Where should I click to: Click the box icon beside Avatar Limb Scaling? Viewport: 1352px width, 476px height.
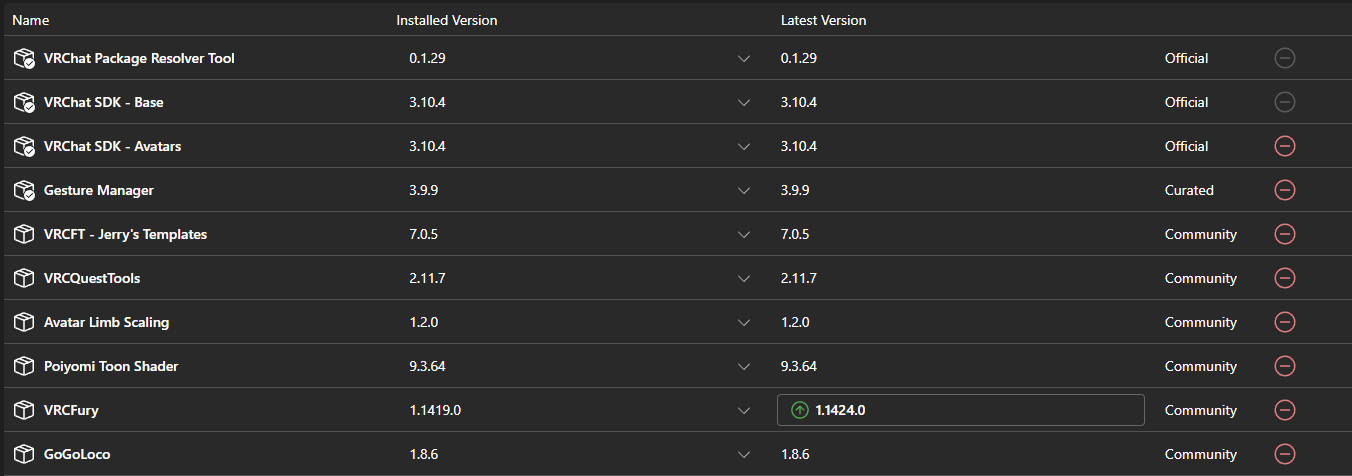[24, 323]
